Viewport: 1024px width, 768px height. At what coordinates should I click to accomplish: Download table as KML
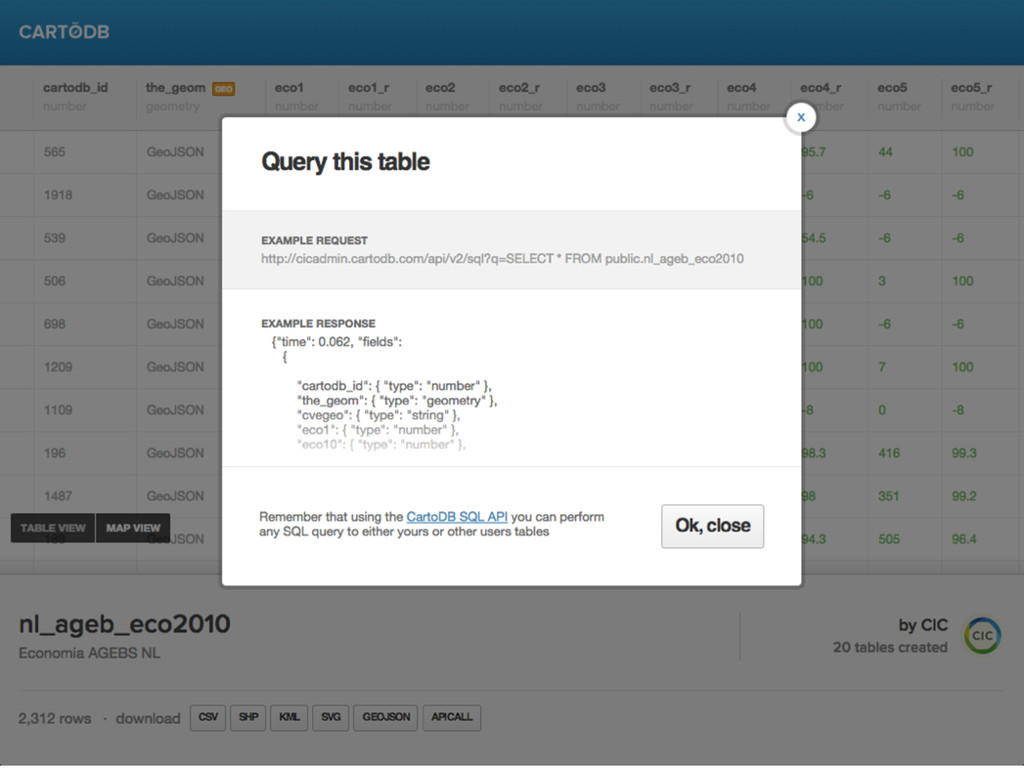pyautogui.click(x=289, y=717)
